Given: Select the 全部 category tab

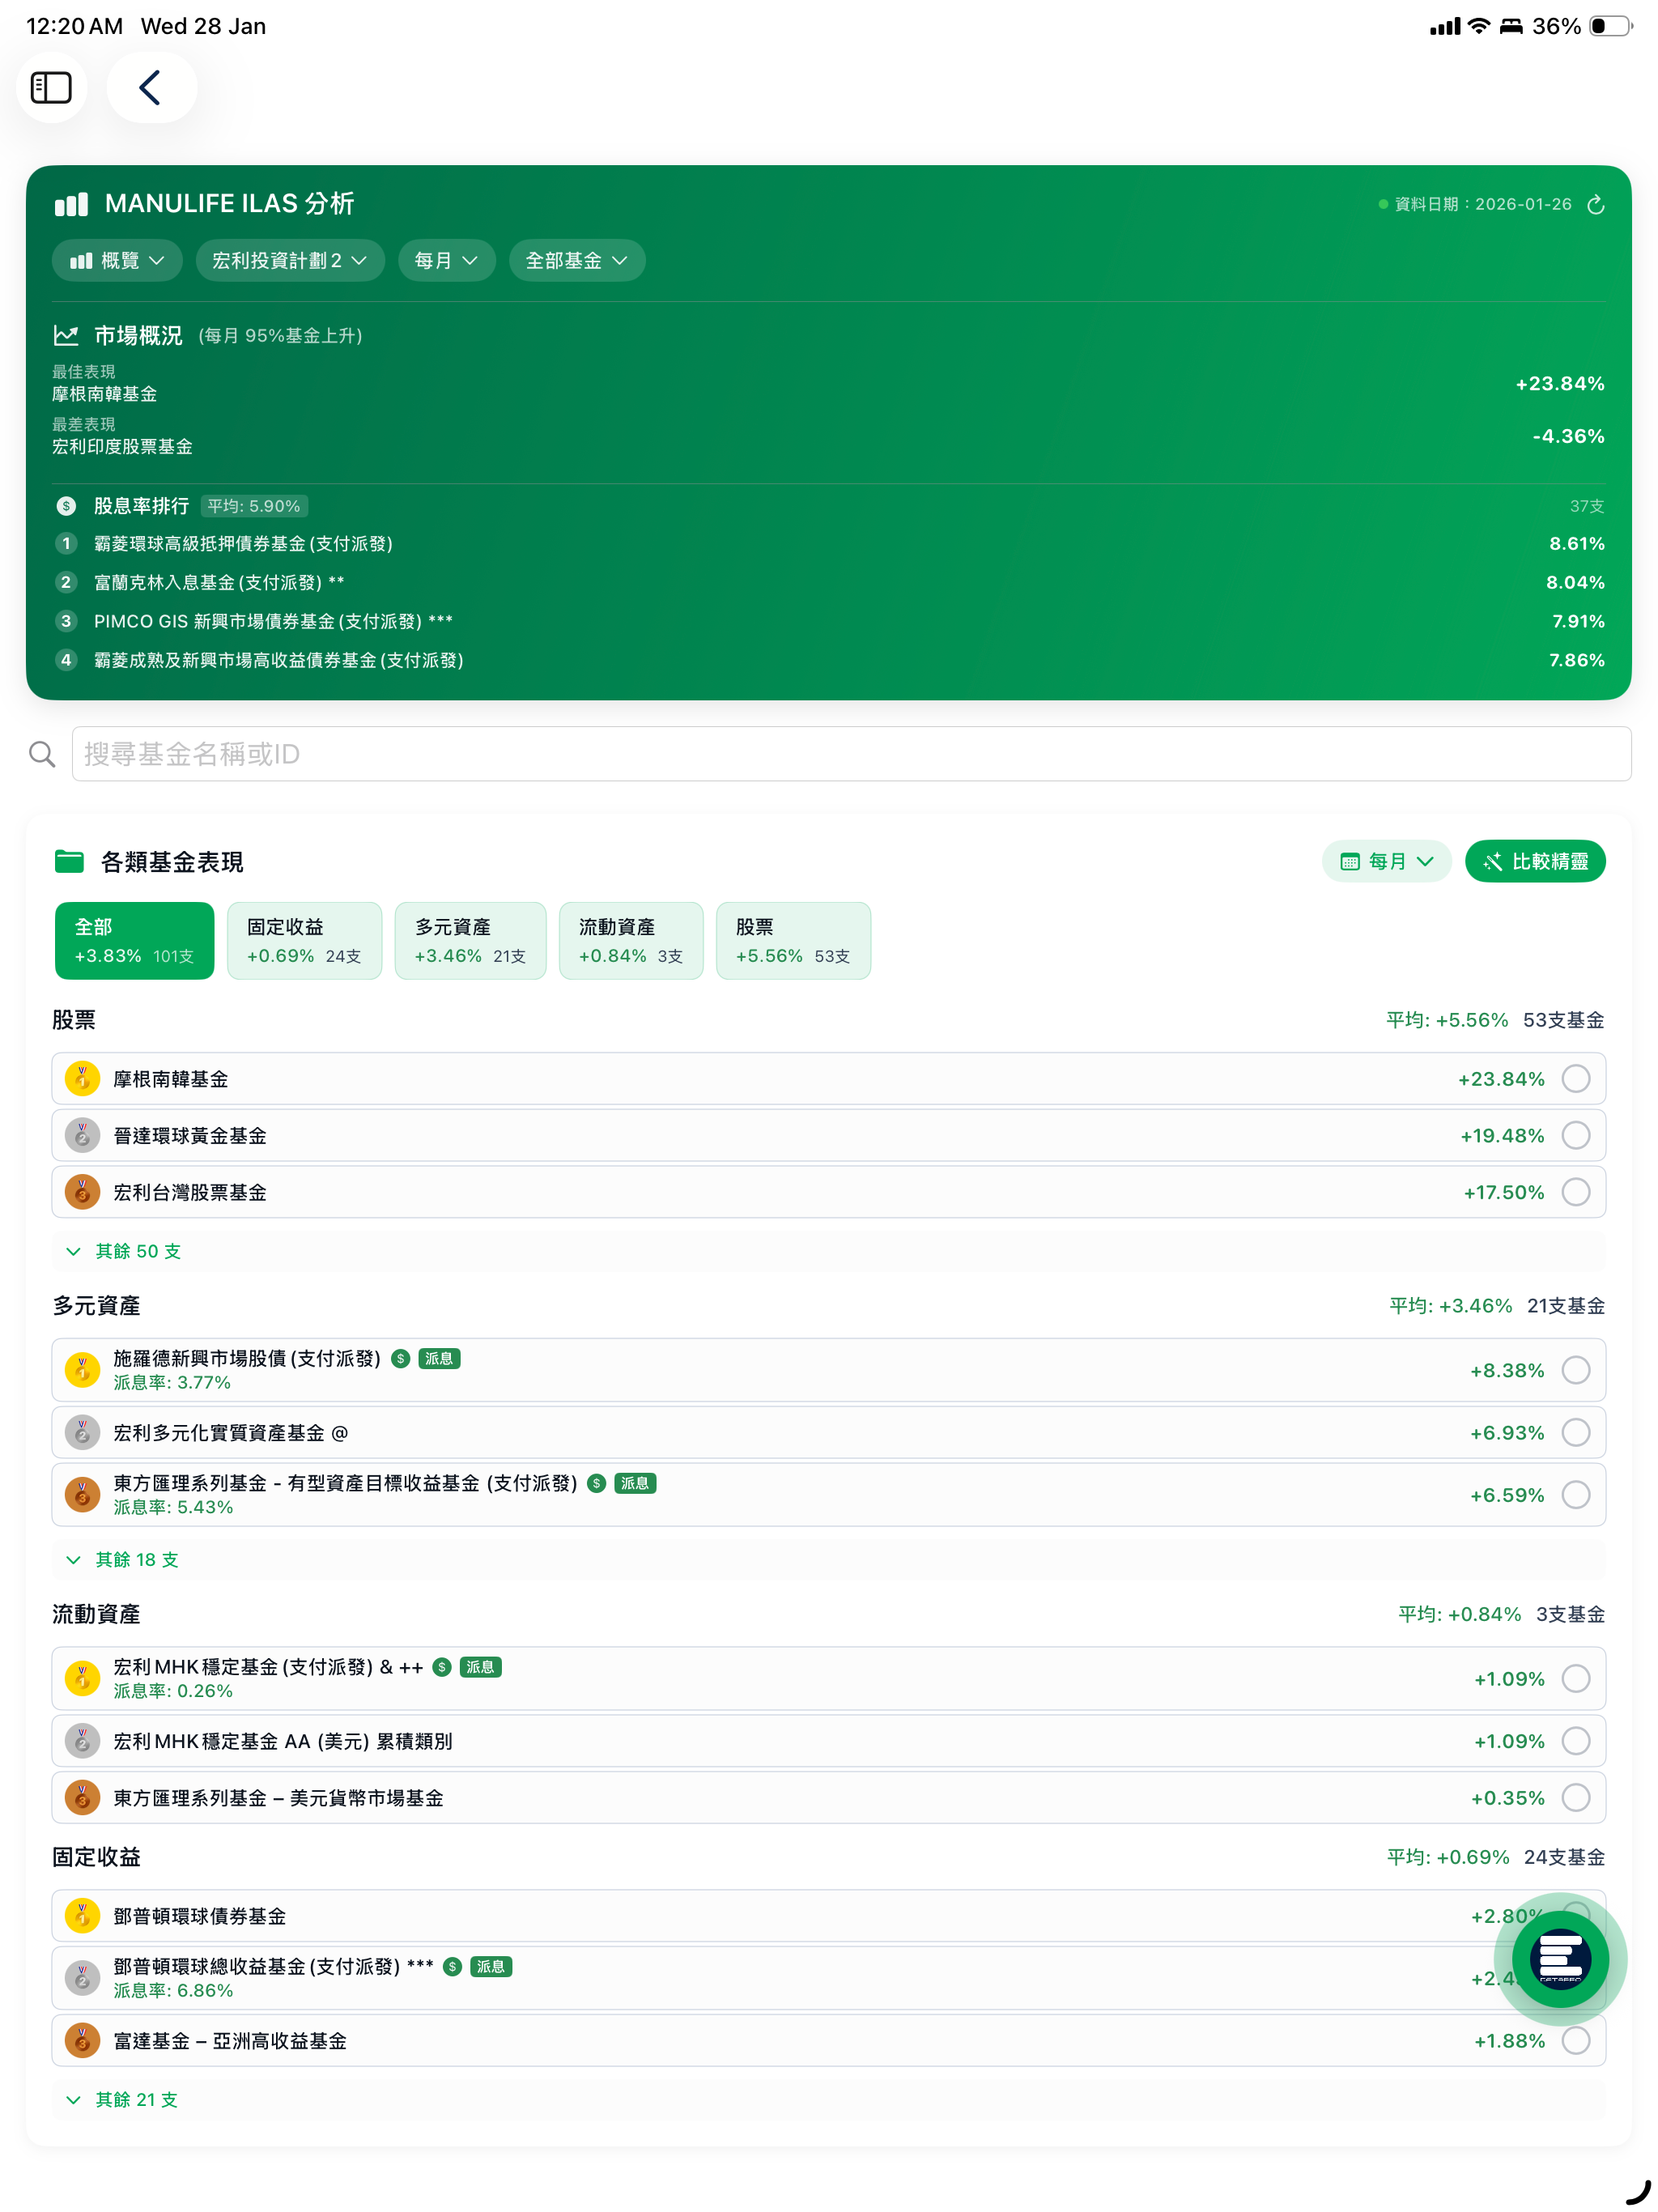Looking at the screenshot, I should coord(134,941).
